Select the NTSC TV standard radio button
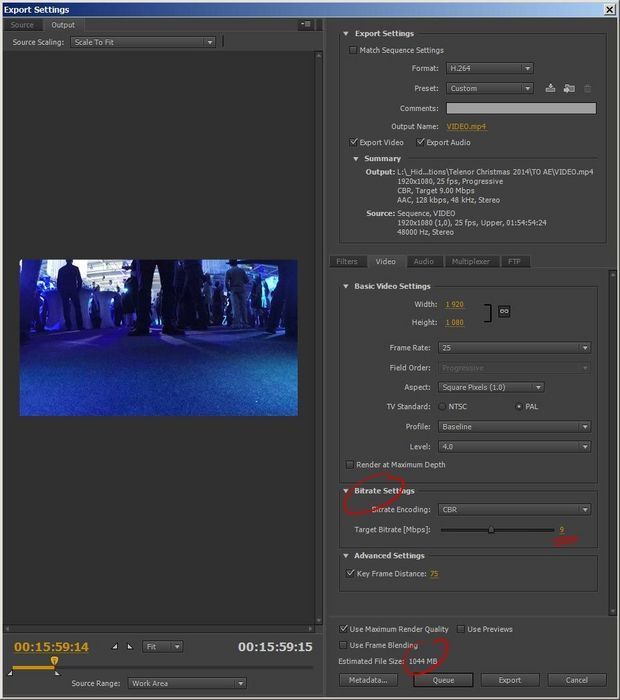Image resolution: width=620 pixels, height=700 pixels. pyautogui.click(x=441, y=406)
